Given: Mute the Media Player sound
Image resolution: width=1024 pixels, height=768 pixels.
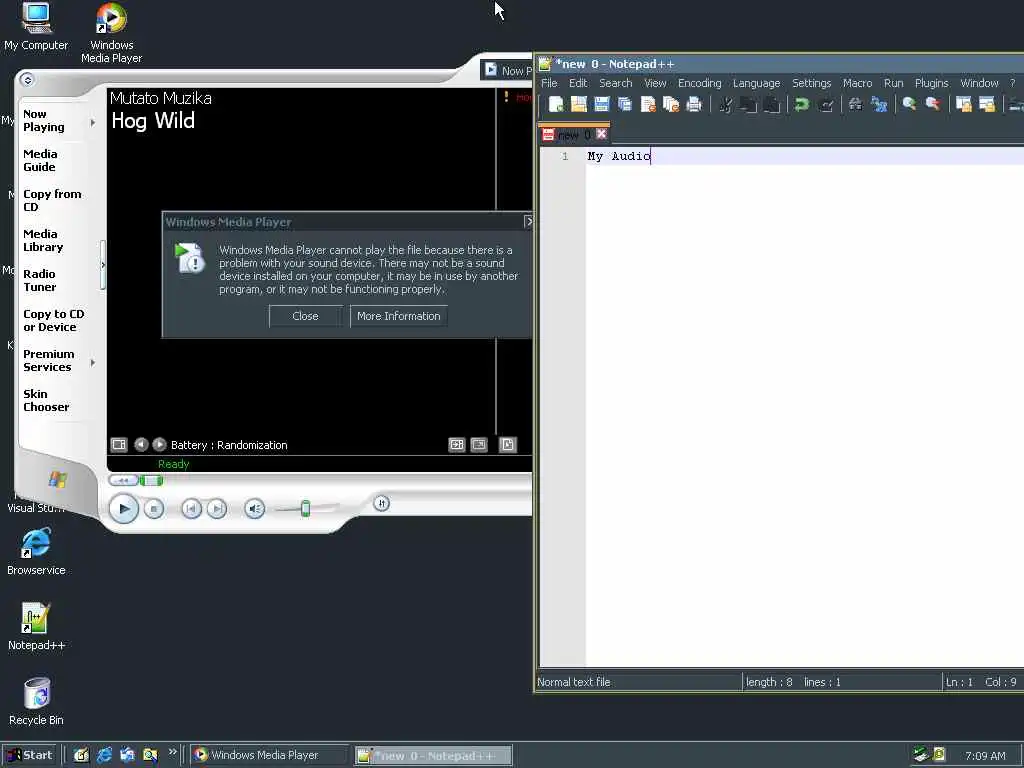Looking at the screenshot, I should click(255, 509).
